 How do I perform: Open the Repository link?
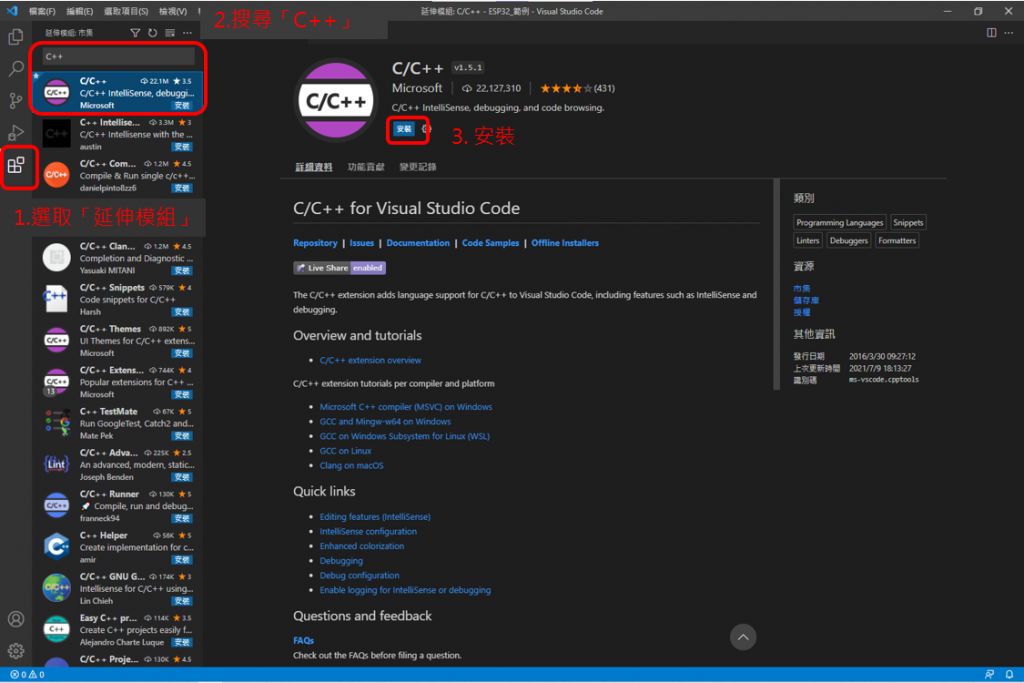click(x=315, y=243)
